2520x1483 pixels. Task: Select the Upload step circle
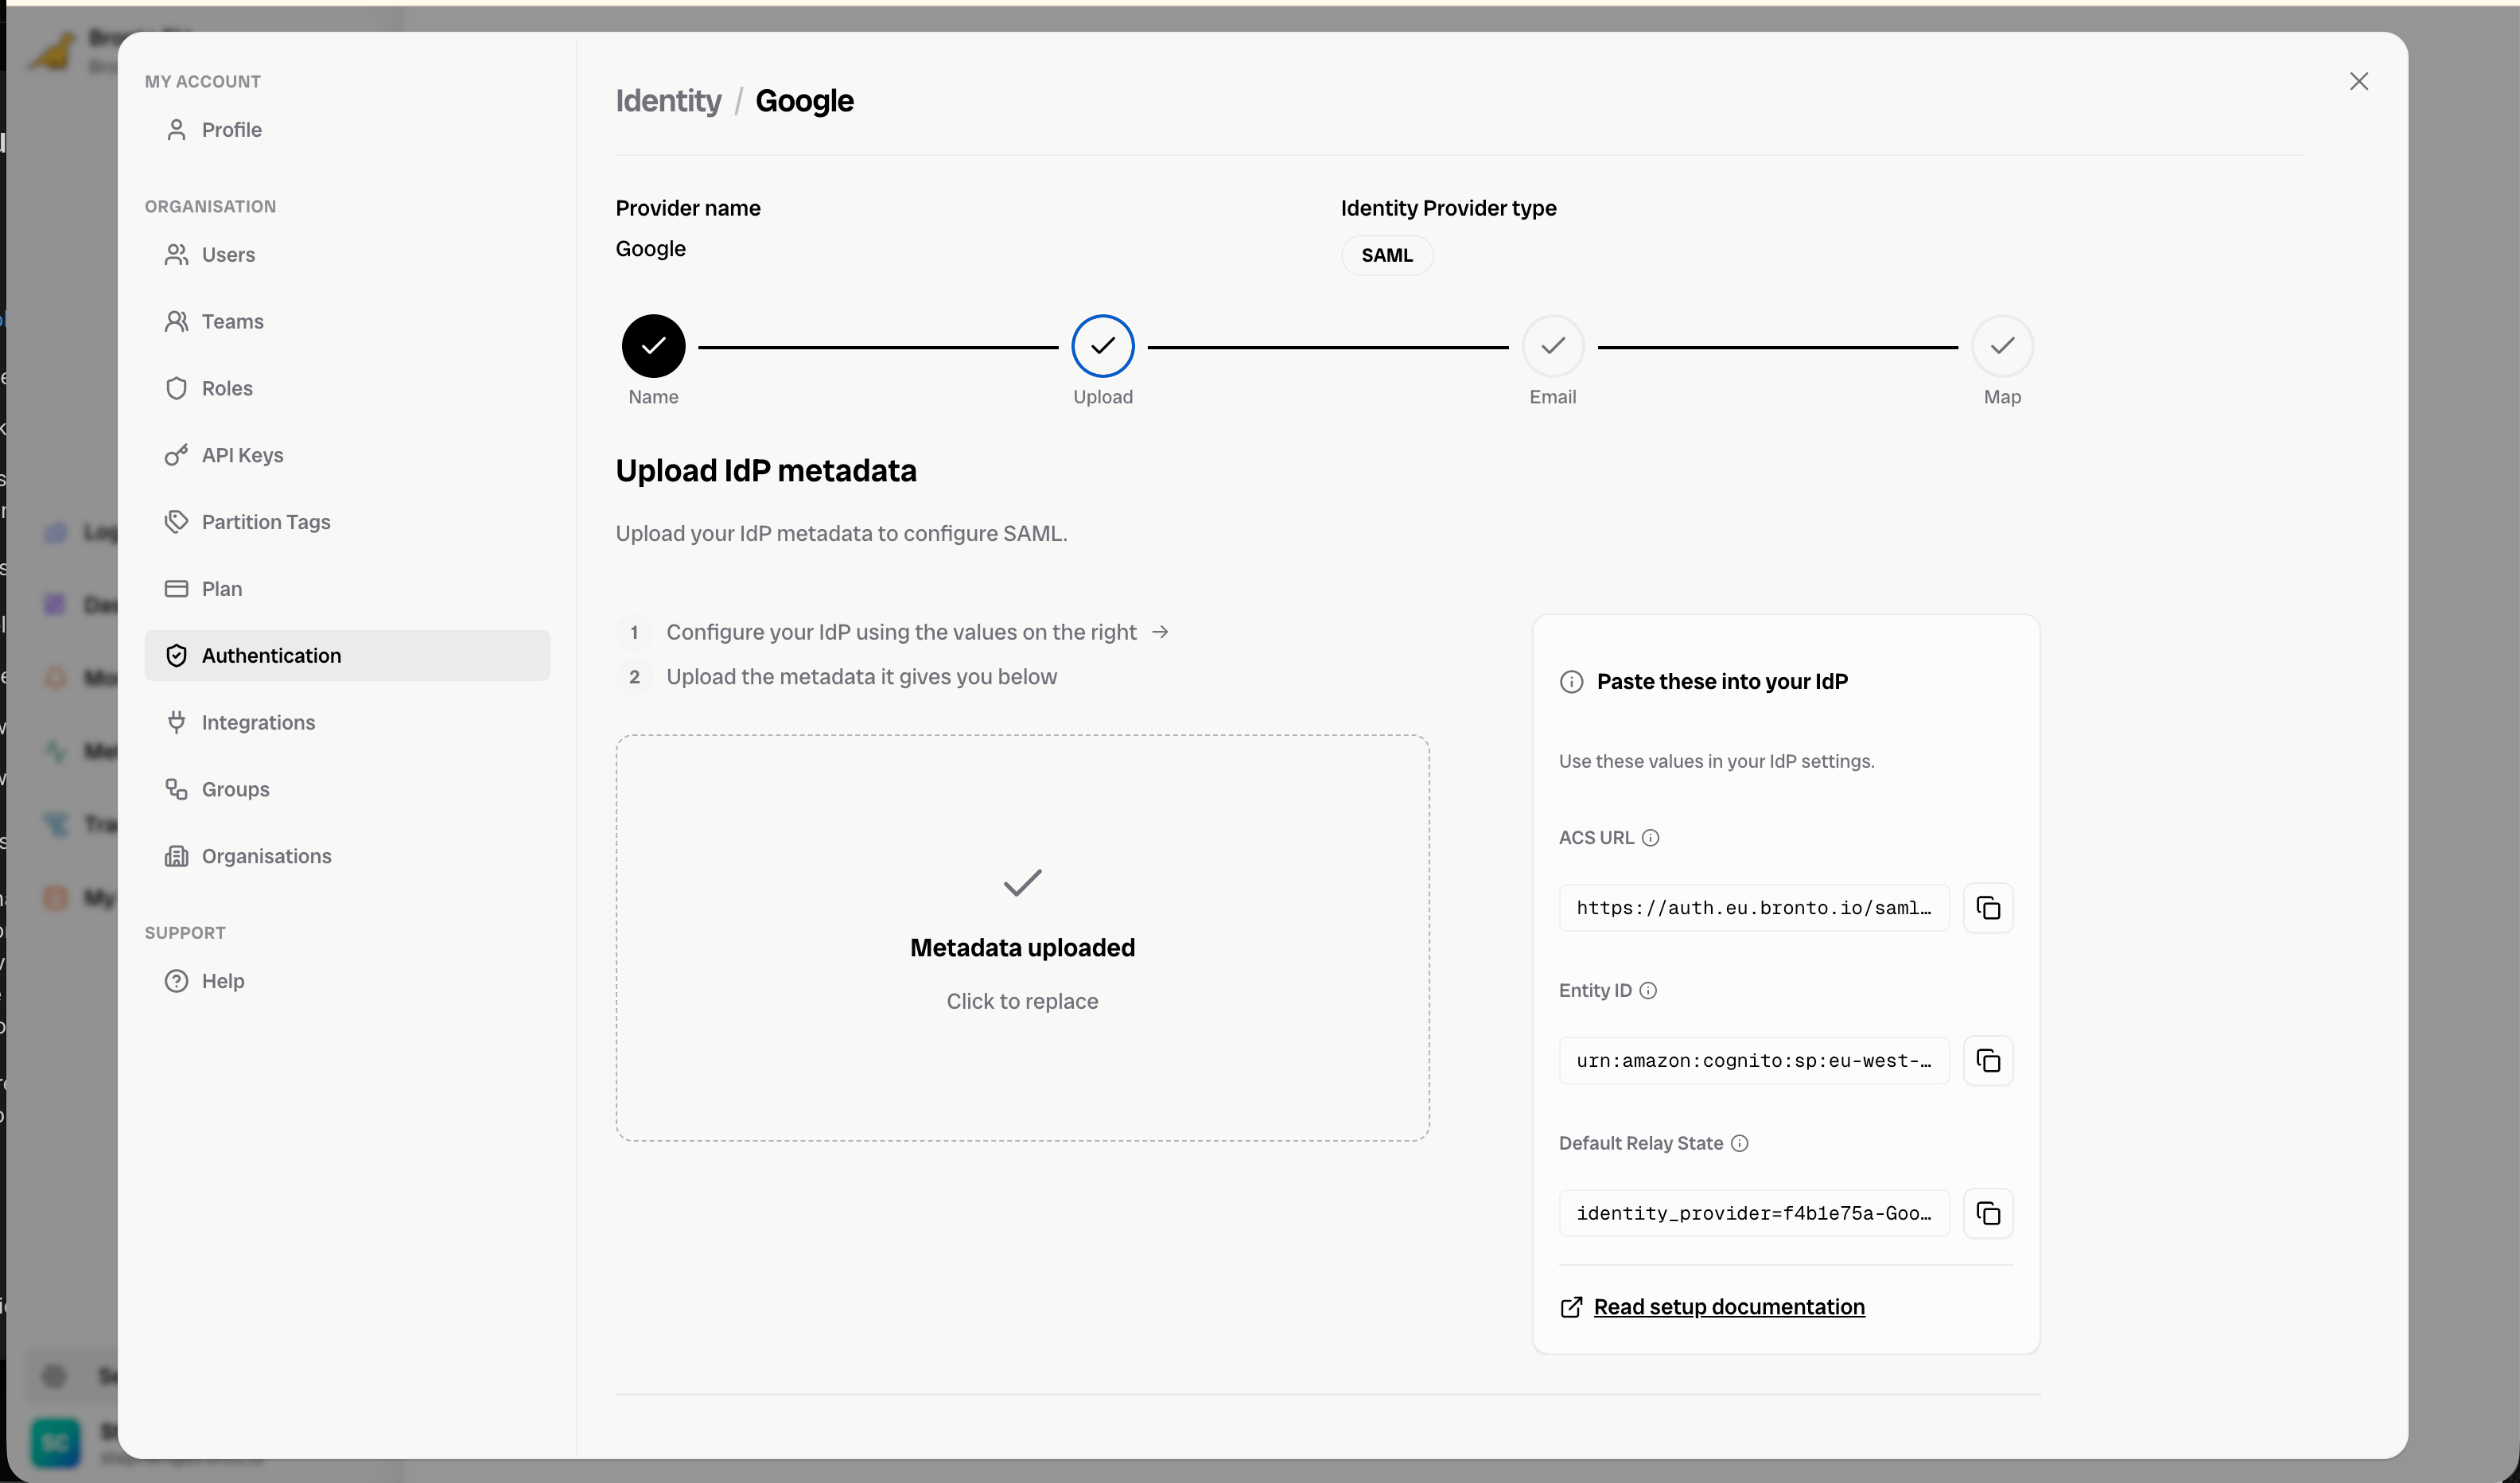(x=1103, y=346)
